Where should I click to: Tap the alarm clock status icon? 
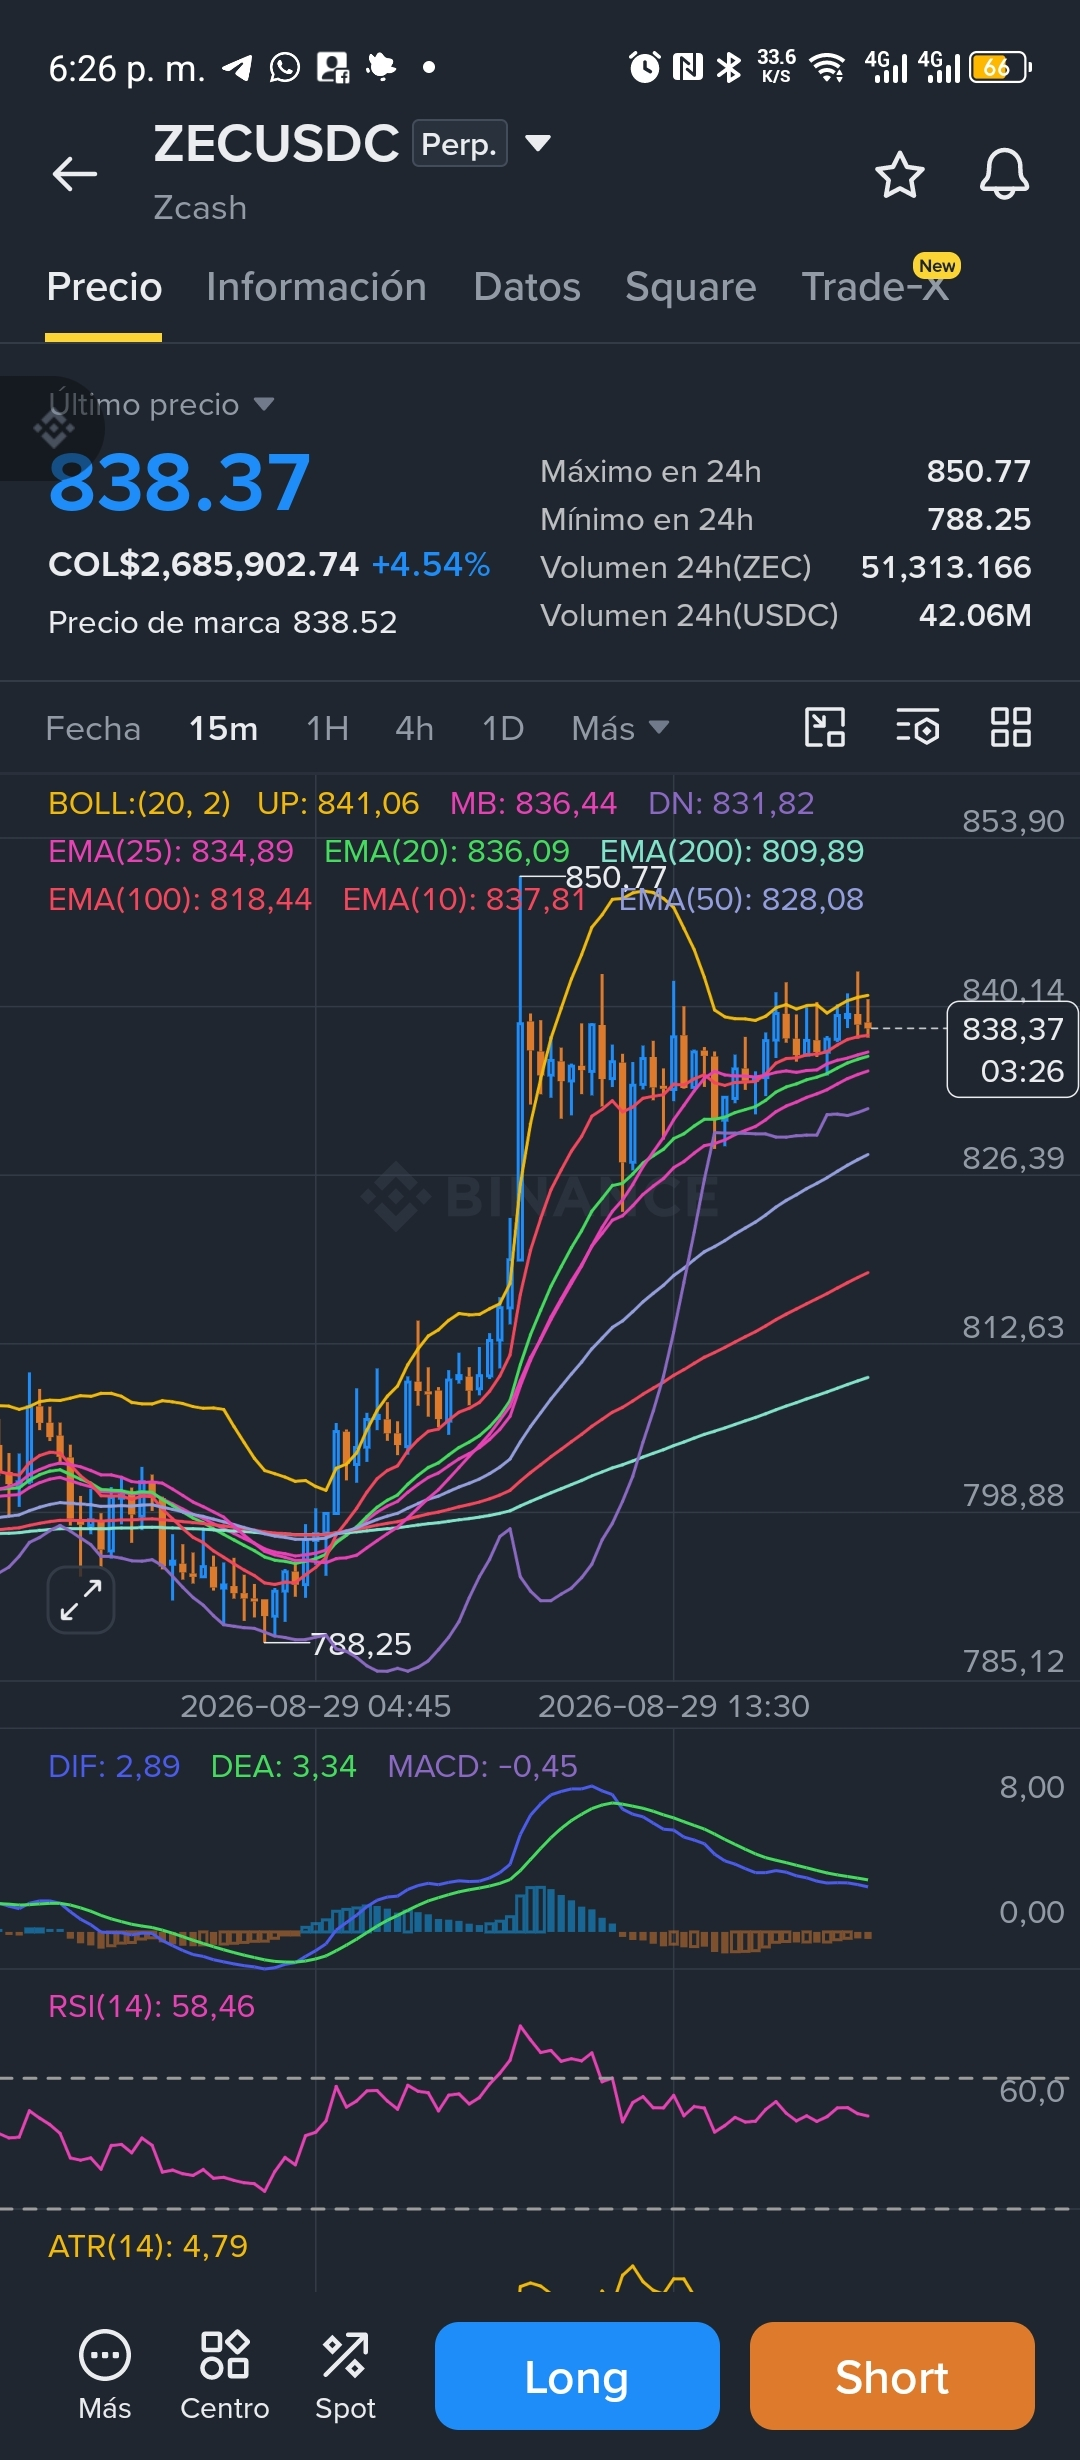pyautogui.click(x=644, y=67)
